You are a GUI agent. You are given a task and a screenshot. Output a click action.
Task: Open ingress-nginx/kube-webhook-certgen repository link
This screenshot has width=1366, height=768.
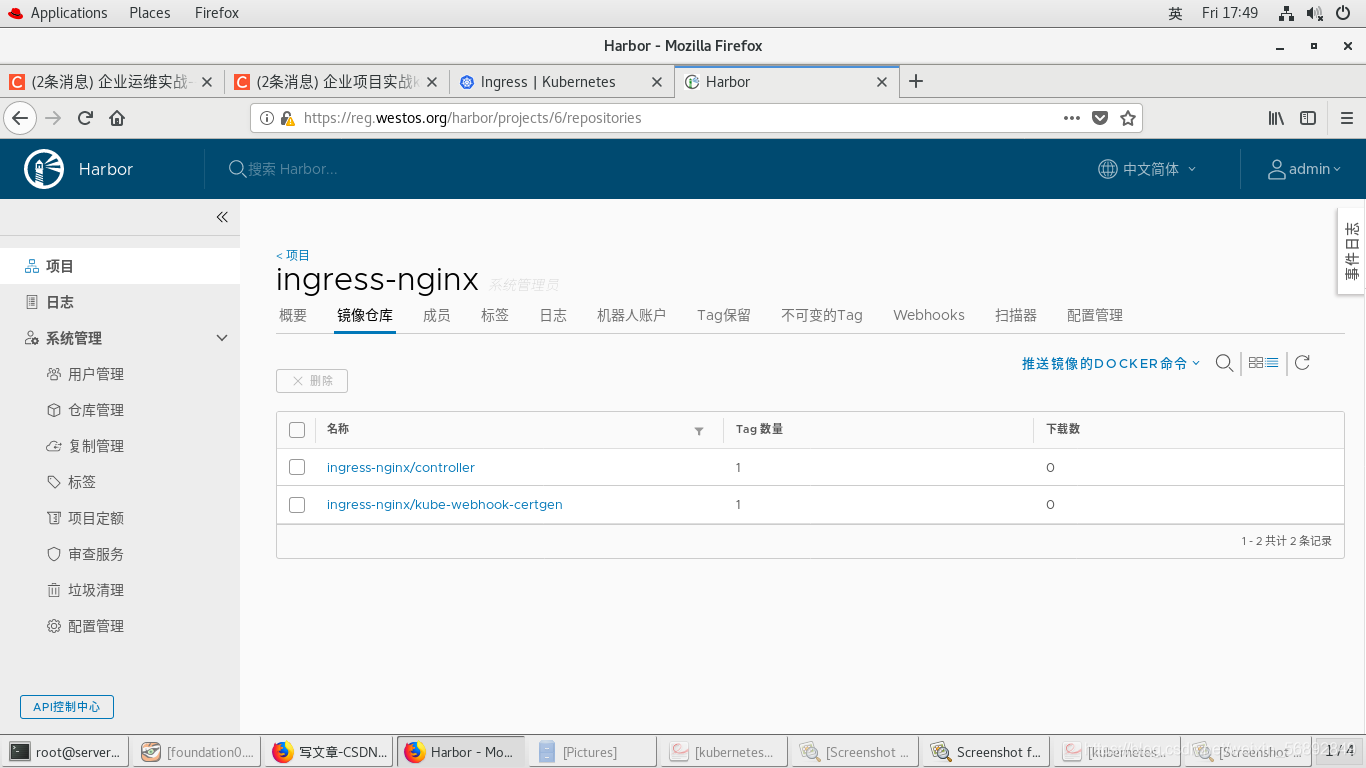point(445,505)
